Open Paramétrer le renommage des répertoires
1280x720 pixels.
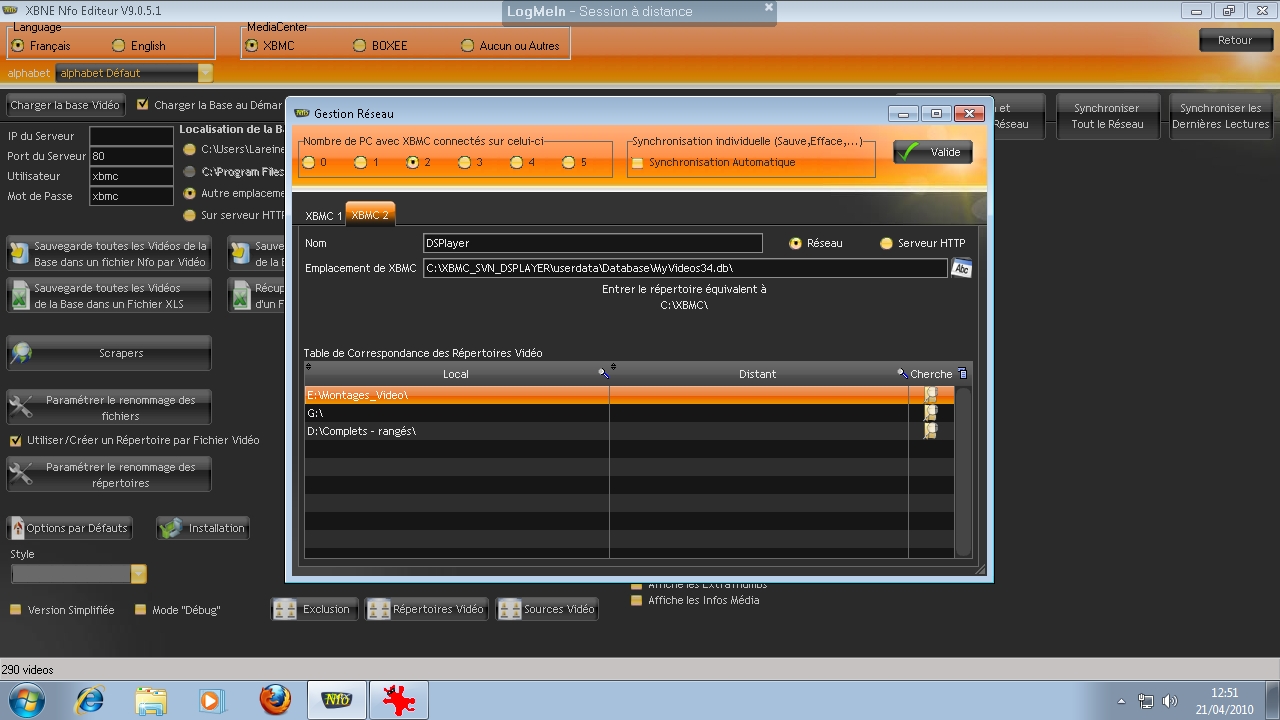pyautogui.click(x=109, y=474)
